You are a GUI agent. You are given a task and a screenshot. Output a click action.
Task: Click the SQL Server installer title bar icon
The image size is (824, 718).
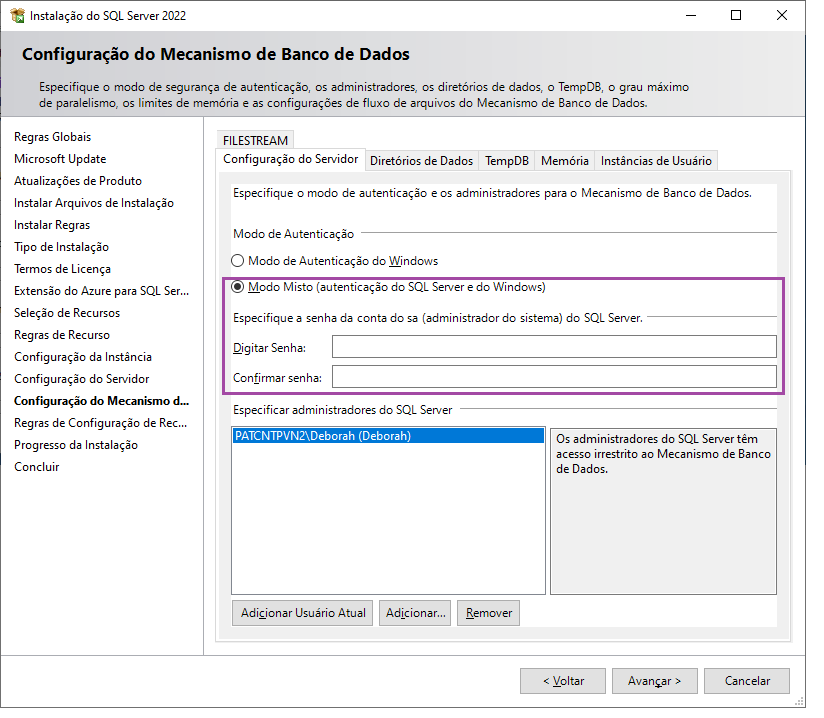point(17,16)
